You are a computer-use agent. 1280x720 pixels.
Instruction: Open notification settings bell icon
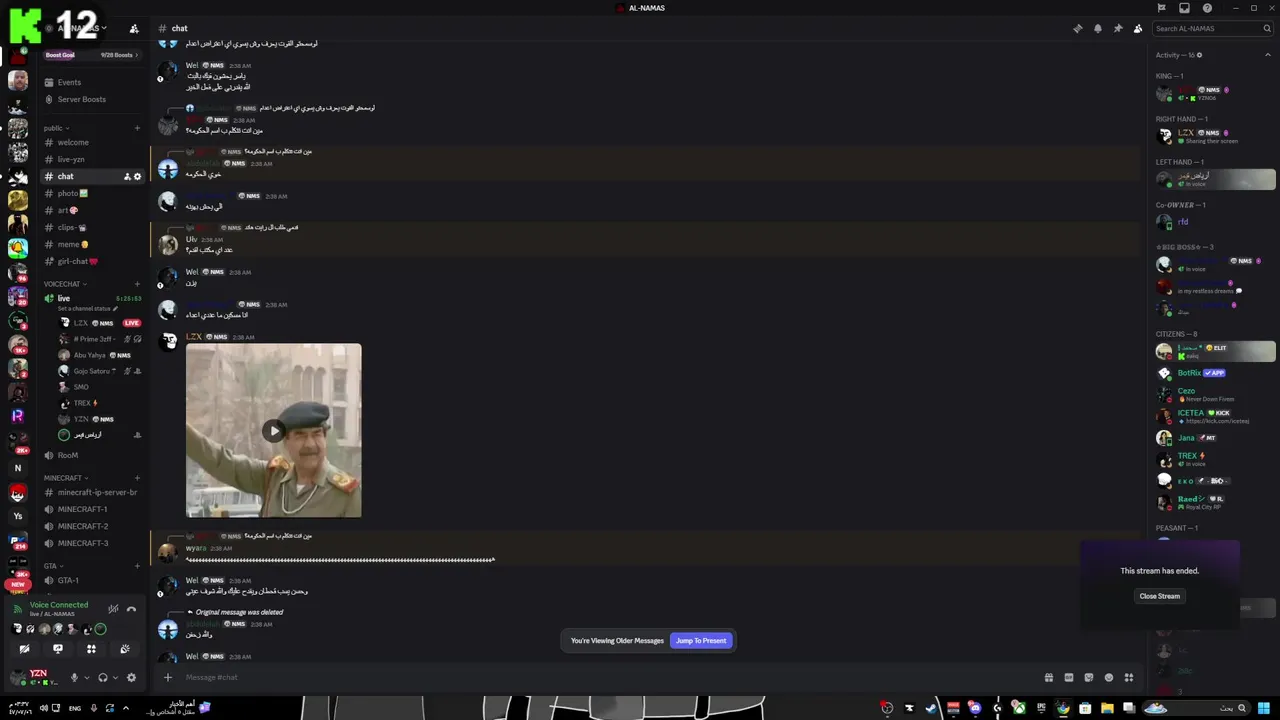click(x=1098, y=28)
